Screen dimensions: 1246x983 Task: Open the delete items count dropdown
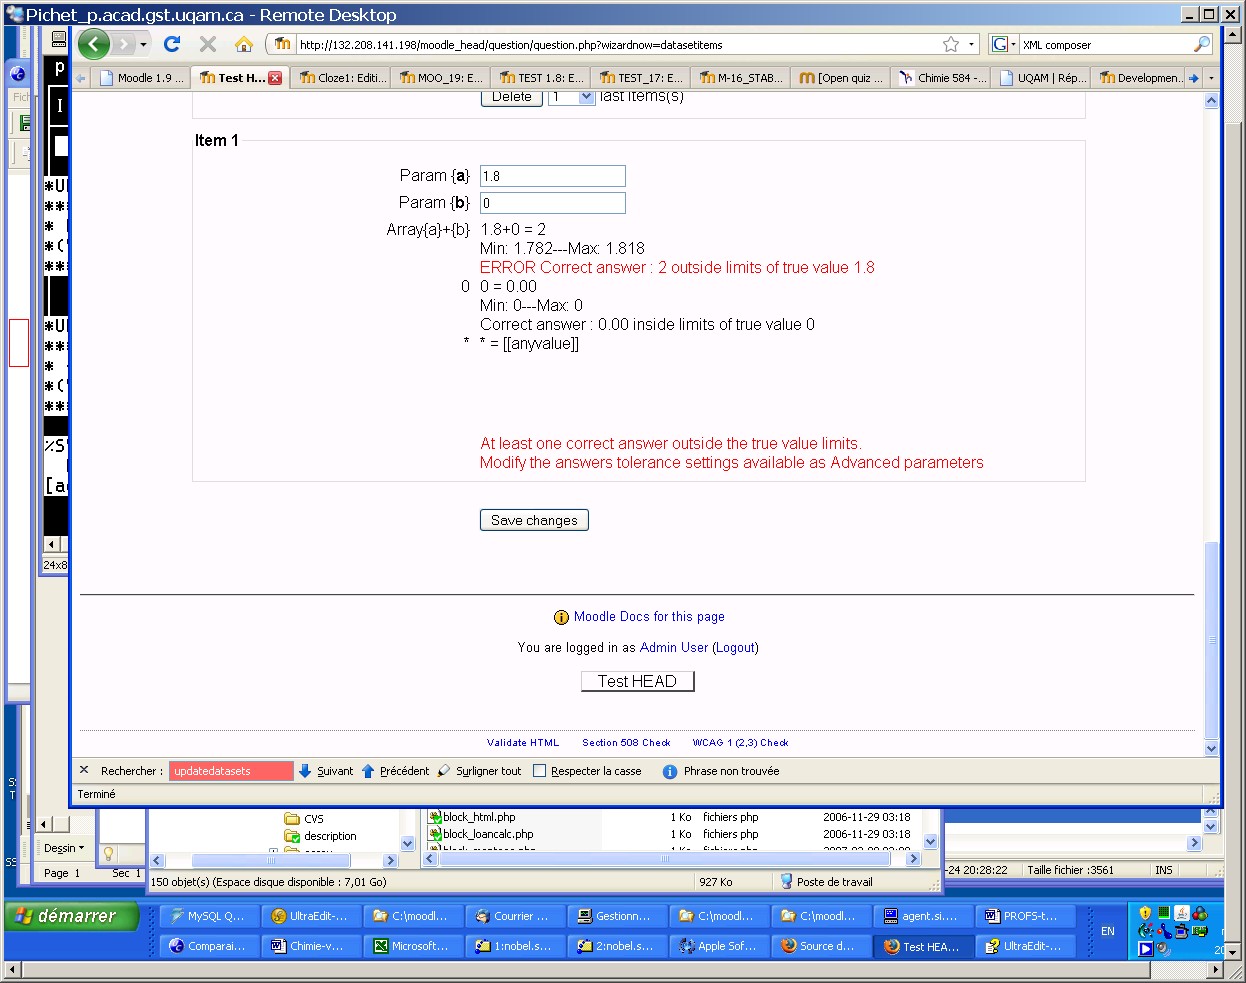[587, 97]
